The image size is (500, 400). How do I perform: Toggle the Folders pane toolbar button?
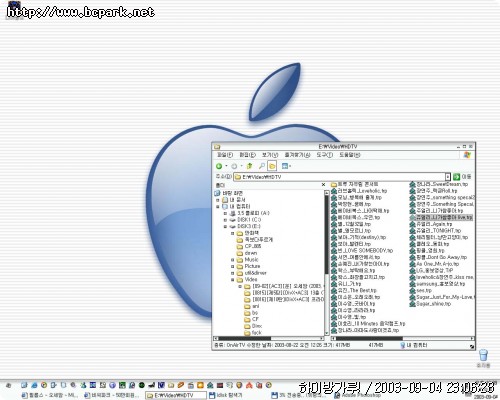click(272, 166)
